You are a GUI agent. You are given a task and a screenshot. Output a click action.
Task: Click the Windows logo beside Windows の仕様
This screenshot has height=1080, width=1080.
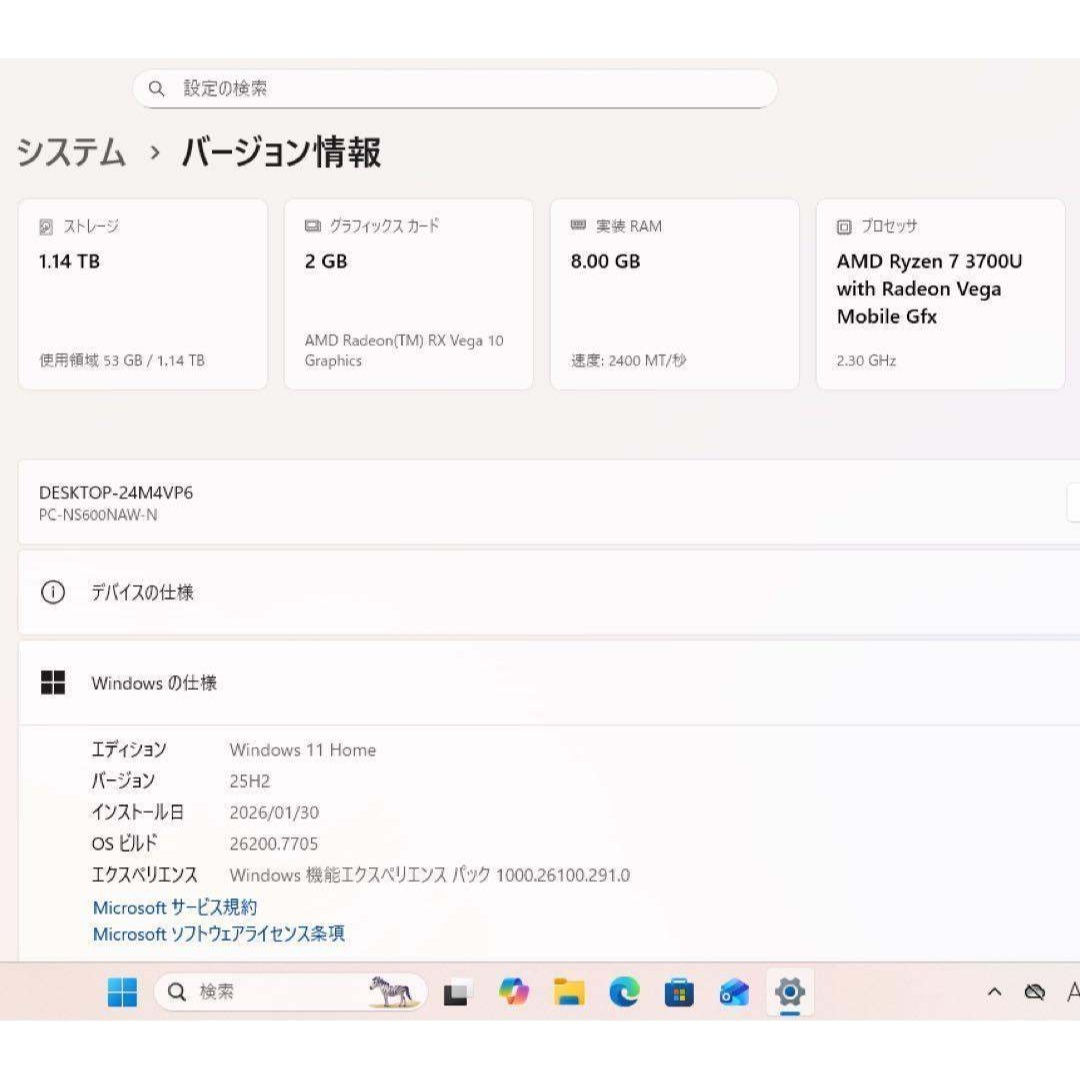pyautogui.click(x=53, y=683)
